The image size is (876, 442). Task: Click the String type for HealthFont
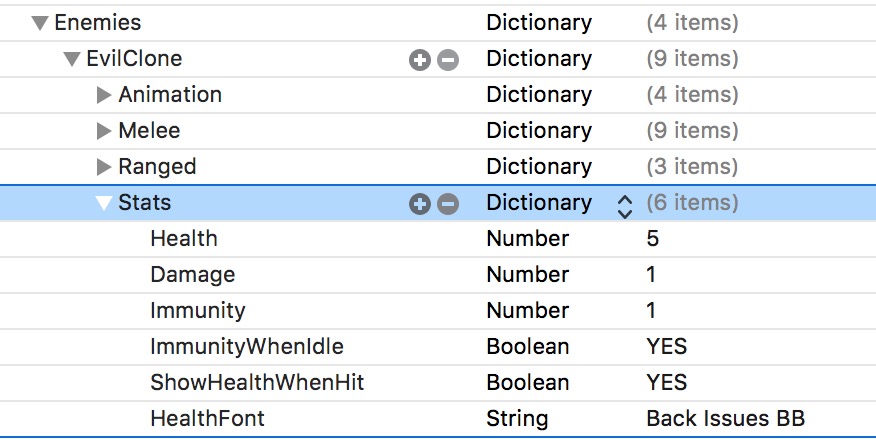(x=517, y=419)
